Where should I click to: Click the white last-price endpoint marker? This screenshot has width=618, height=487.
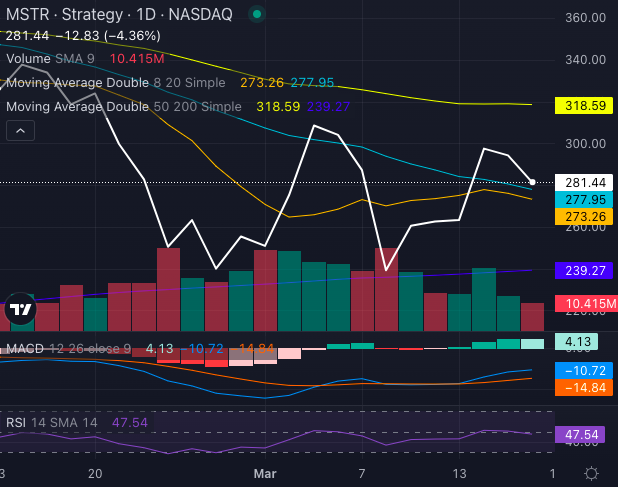coord(533,182)
